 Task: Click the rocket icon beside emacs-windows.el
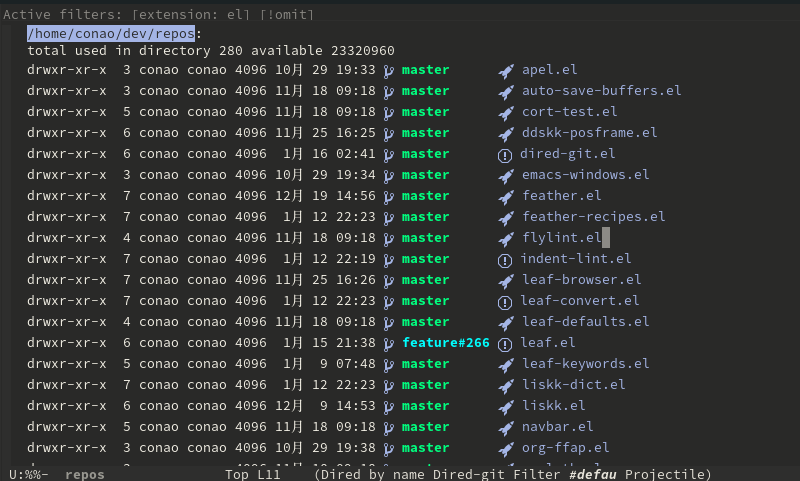tap(506, 176)
